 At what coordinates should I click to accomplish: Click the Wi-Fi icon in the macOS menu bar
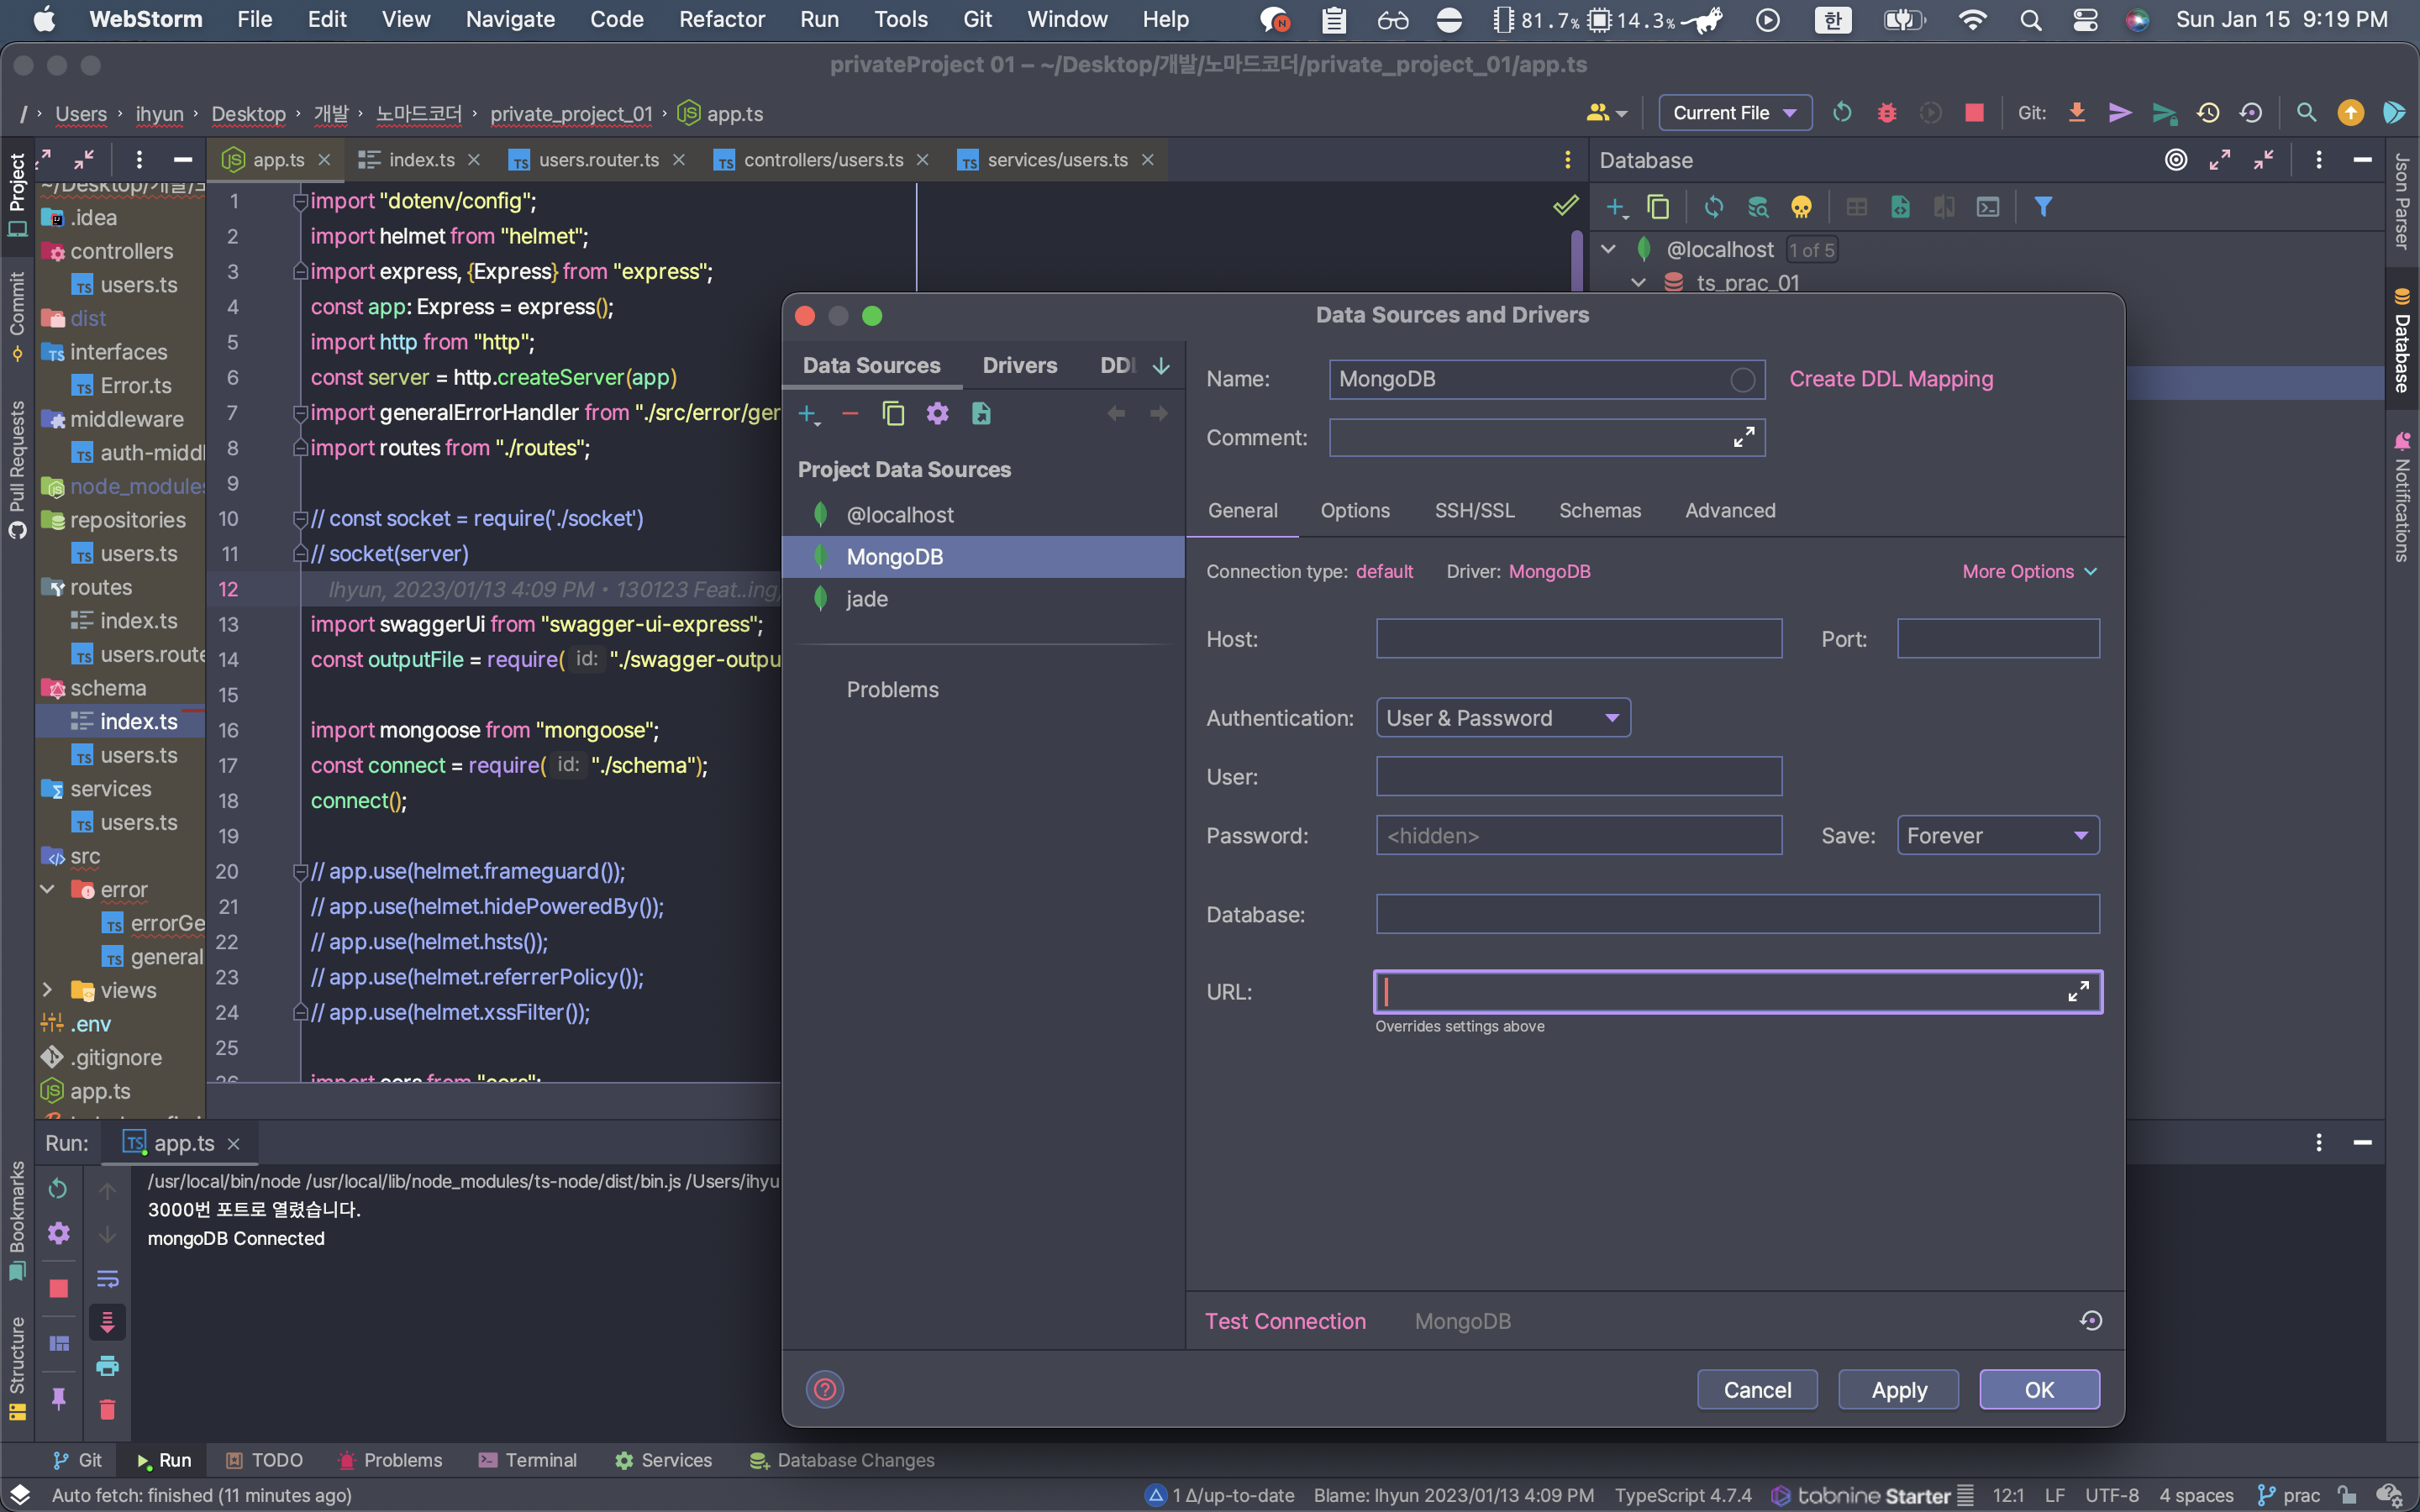pos(1972,19)
